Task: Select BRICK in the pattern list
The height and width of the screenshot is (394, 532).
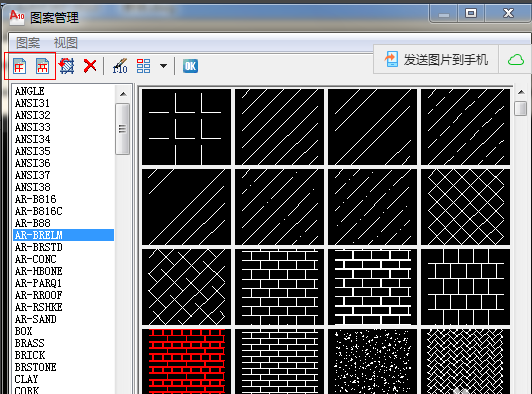Action: [x=30, y=355]
